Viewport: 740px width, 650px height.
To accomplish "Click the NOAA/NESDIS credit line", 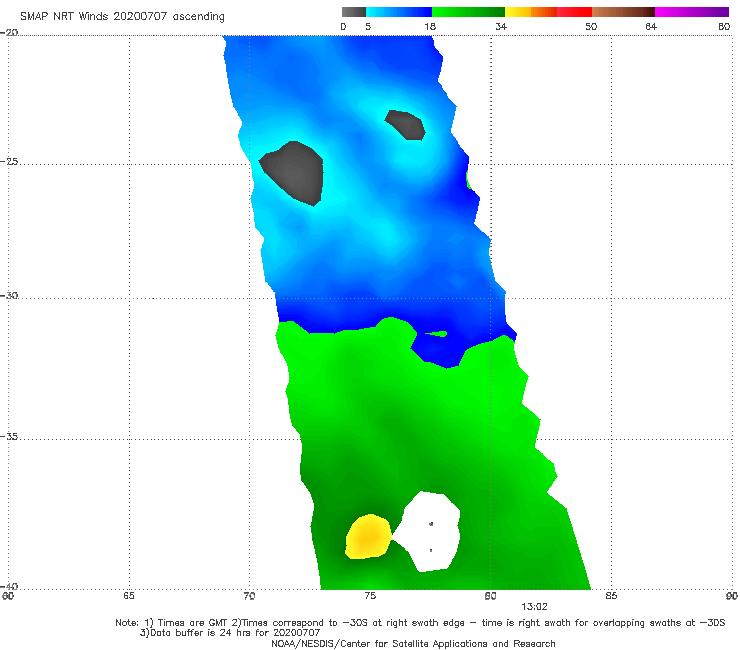I will pos(413,644).
